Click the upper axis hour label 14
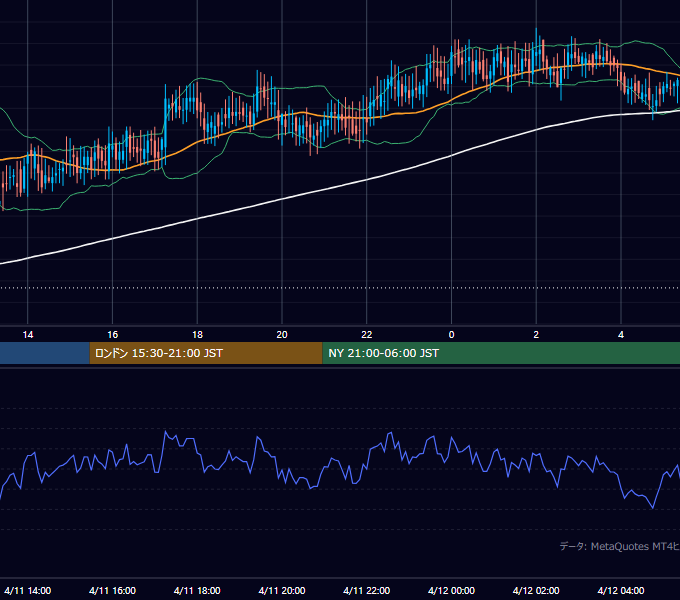The image size is (680, 600). pyautogui.click(x=28, y=335)
